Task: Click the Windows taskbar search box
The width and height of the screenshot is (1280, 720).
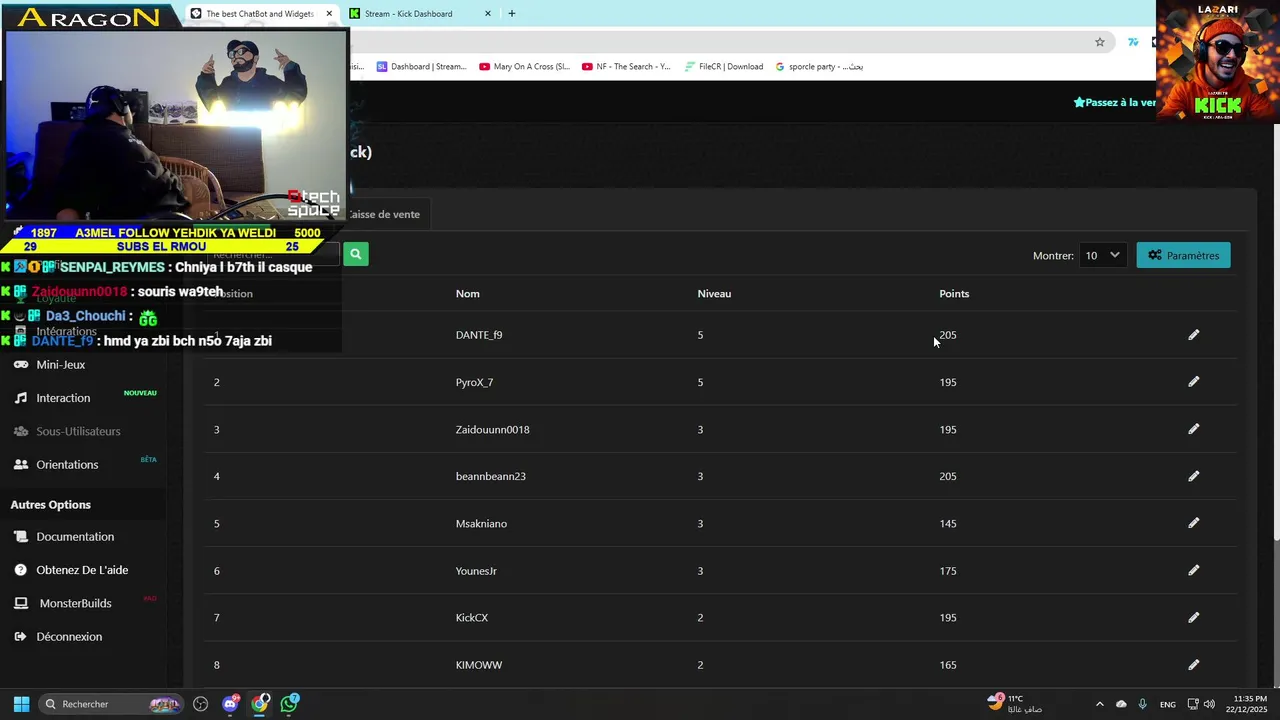Action: point(110,704)
